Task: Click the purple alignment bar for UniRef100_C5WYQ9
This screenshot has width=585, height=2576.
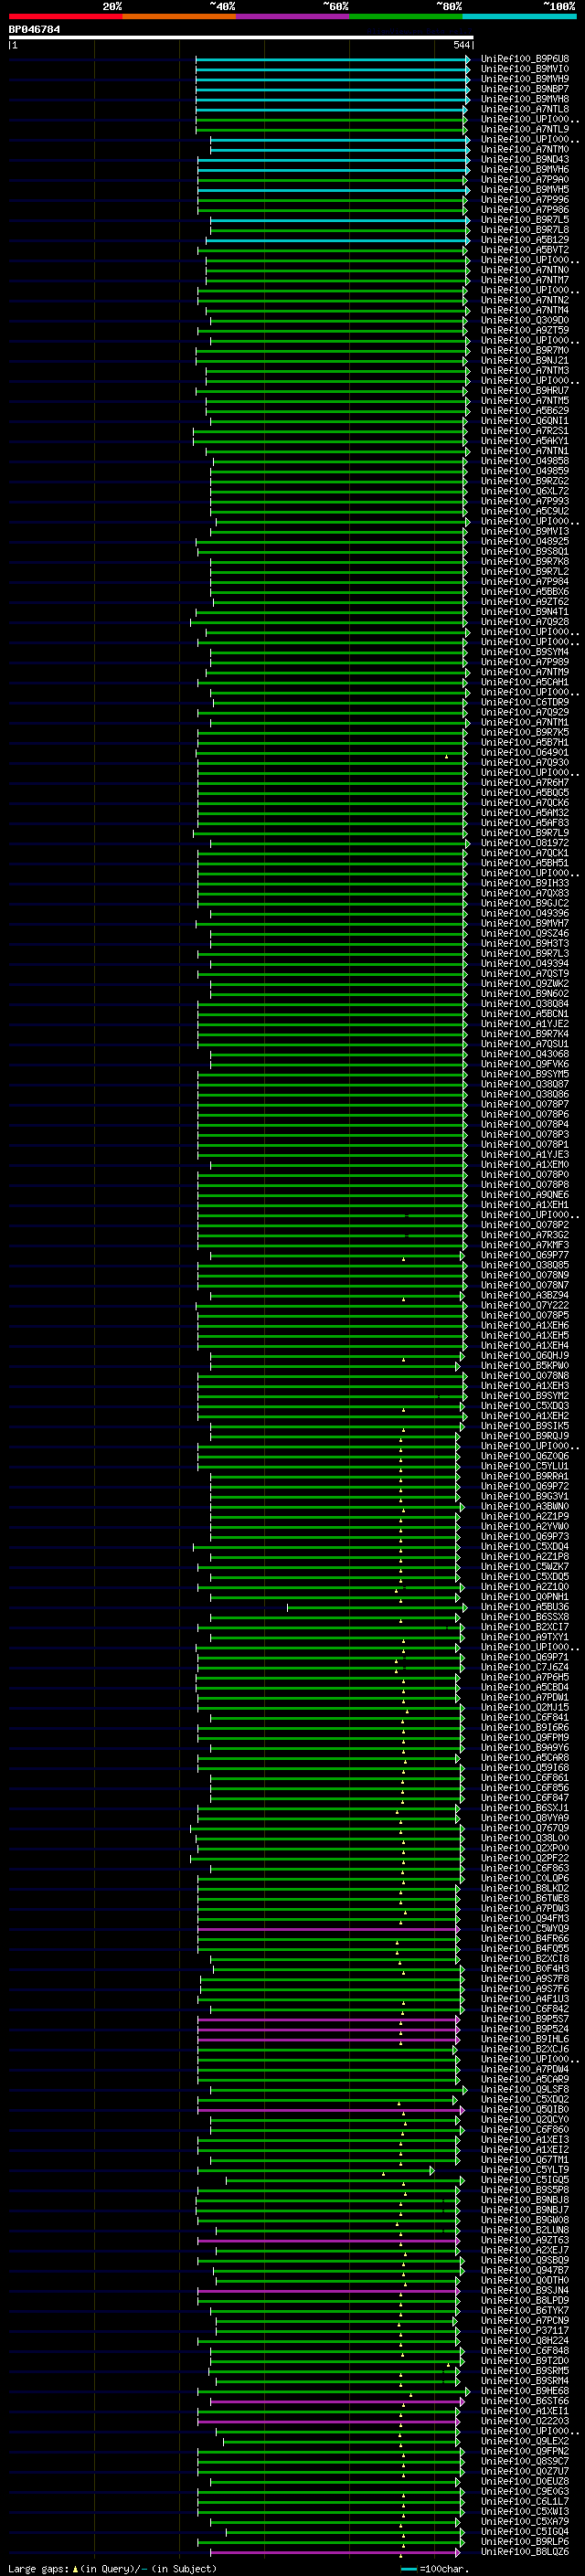Action: tap(327, 1929)
